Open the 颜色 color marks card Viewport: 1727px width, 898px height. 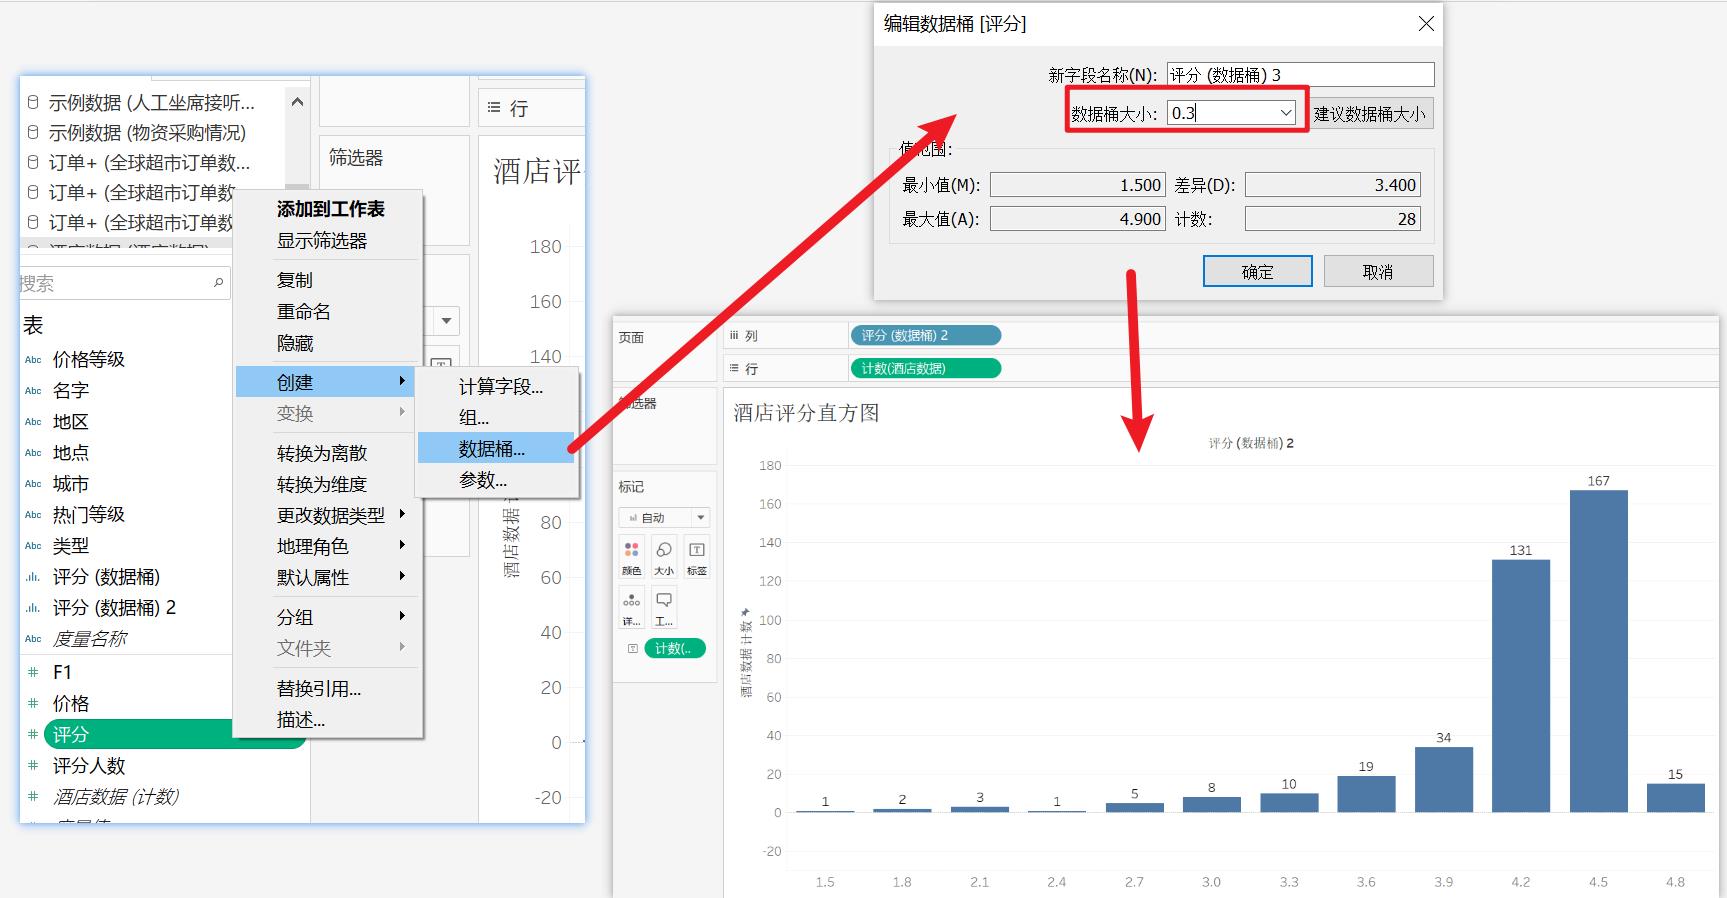[x=632, y=556]
